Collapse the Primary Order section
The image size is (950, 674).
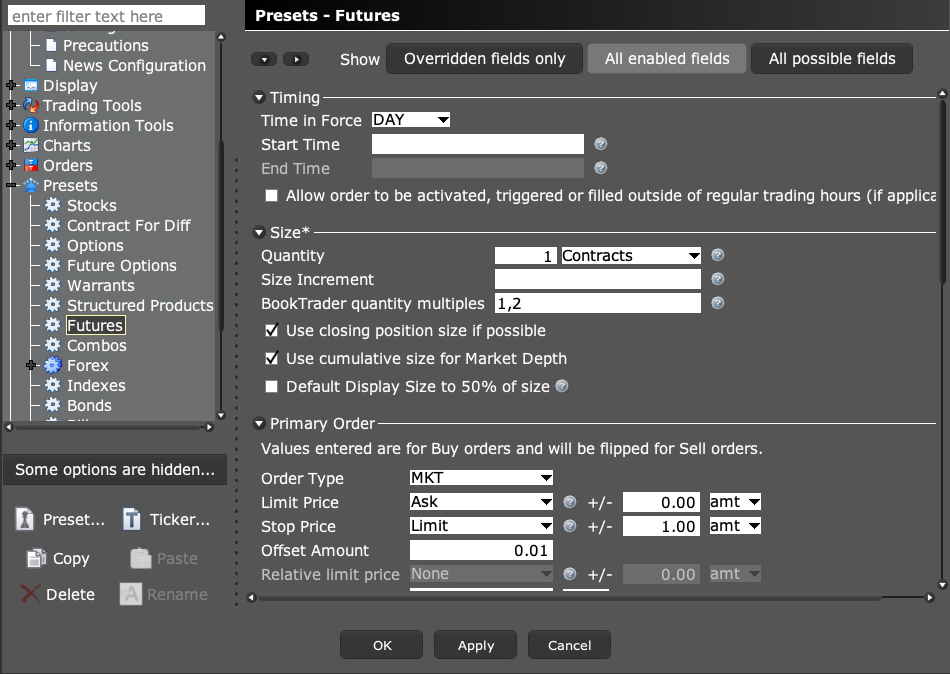coord(259,424)
